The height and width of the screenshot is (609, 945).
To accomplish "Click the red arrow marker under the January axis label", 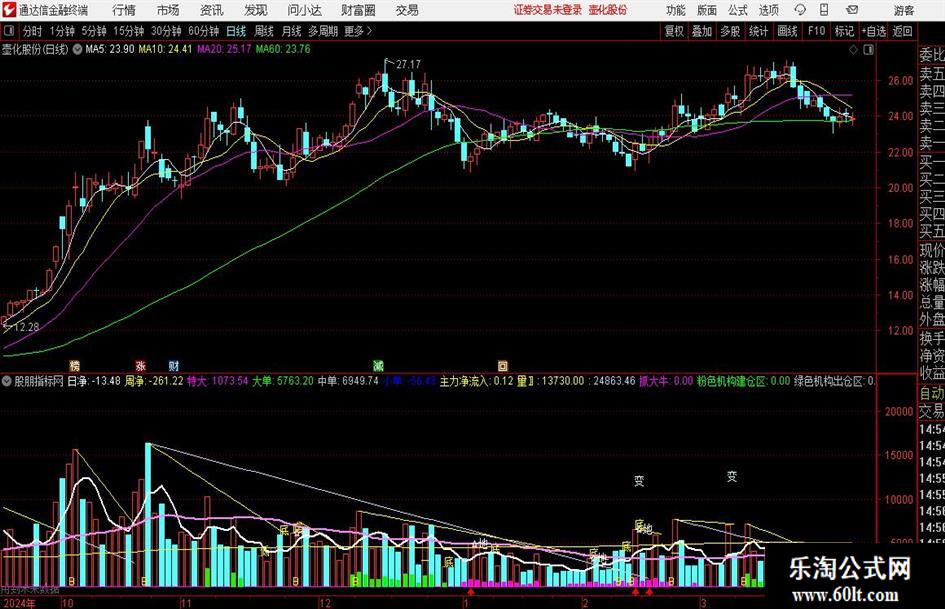I will click(471, 593).
